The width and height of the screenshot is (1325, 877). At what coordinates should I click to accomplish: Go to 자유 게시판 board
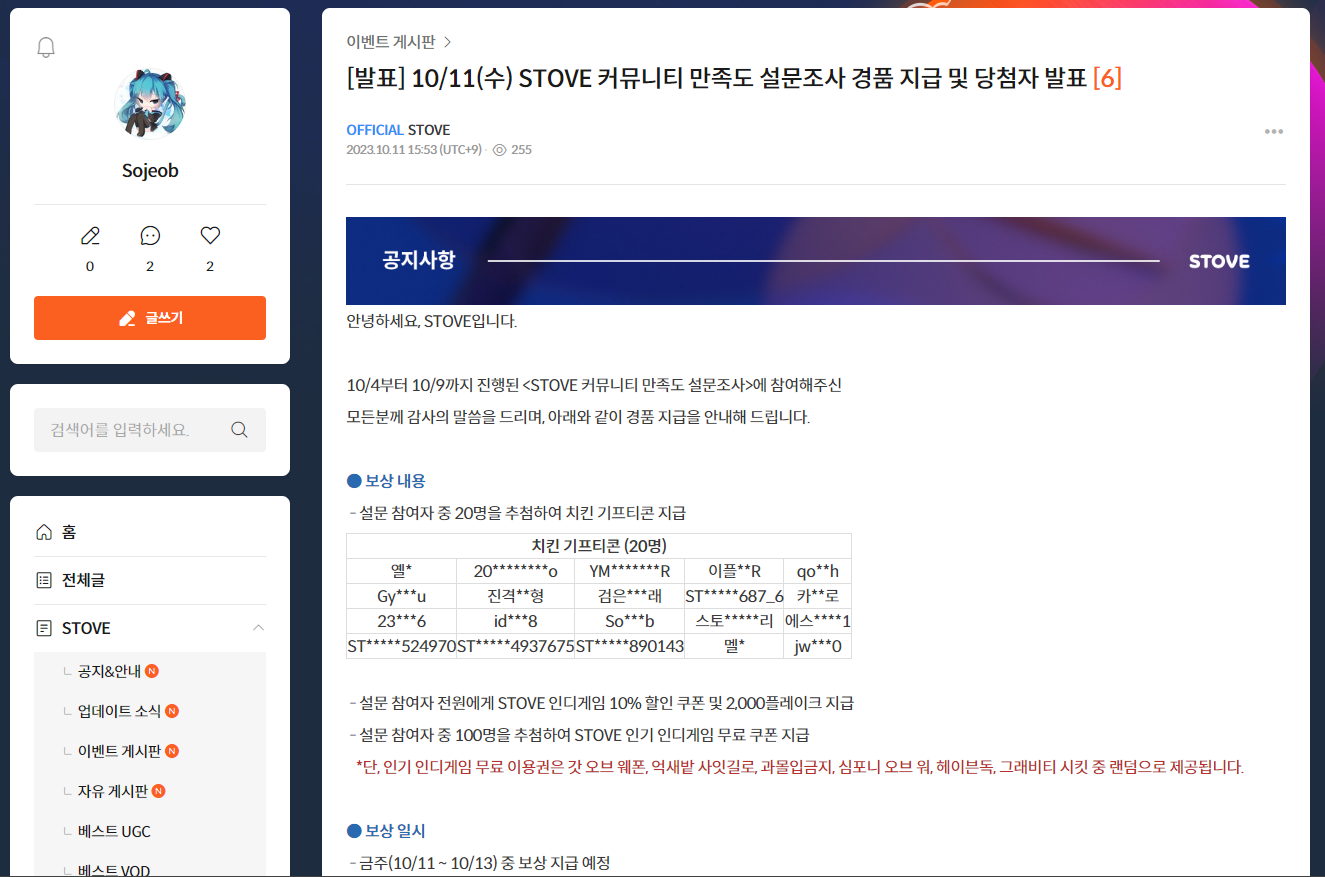pos(112,791)
